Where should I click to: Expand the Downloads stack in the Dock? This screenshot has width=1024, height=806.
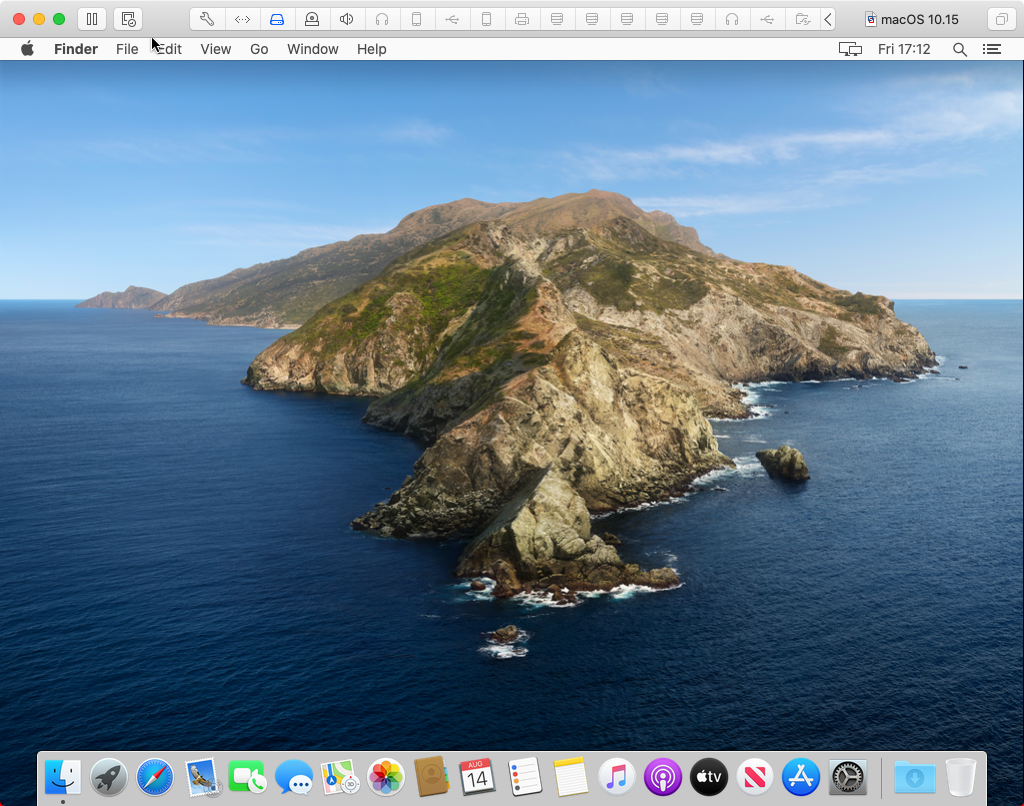(x=916, y=777)
